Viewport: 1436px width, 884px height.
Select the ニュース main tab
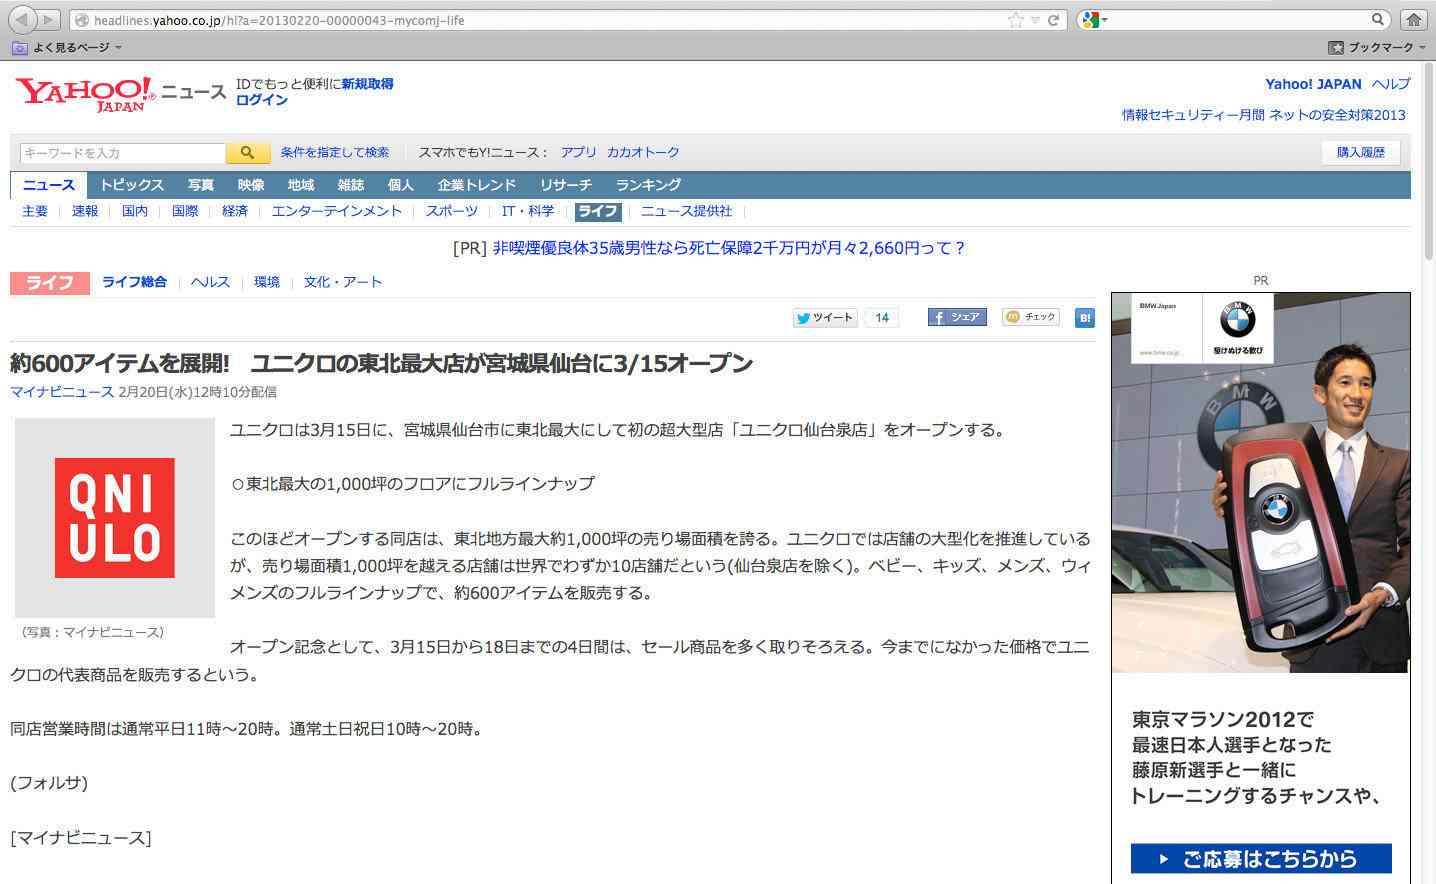49,185
